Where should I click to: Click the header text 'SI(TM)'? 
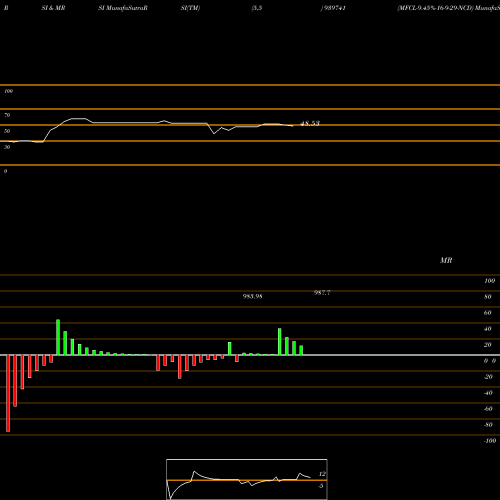[190, 8]
